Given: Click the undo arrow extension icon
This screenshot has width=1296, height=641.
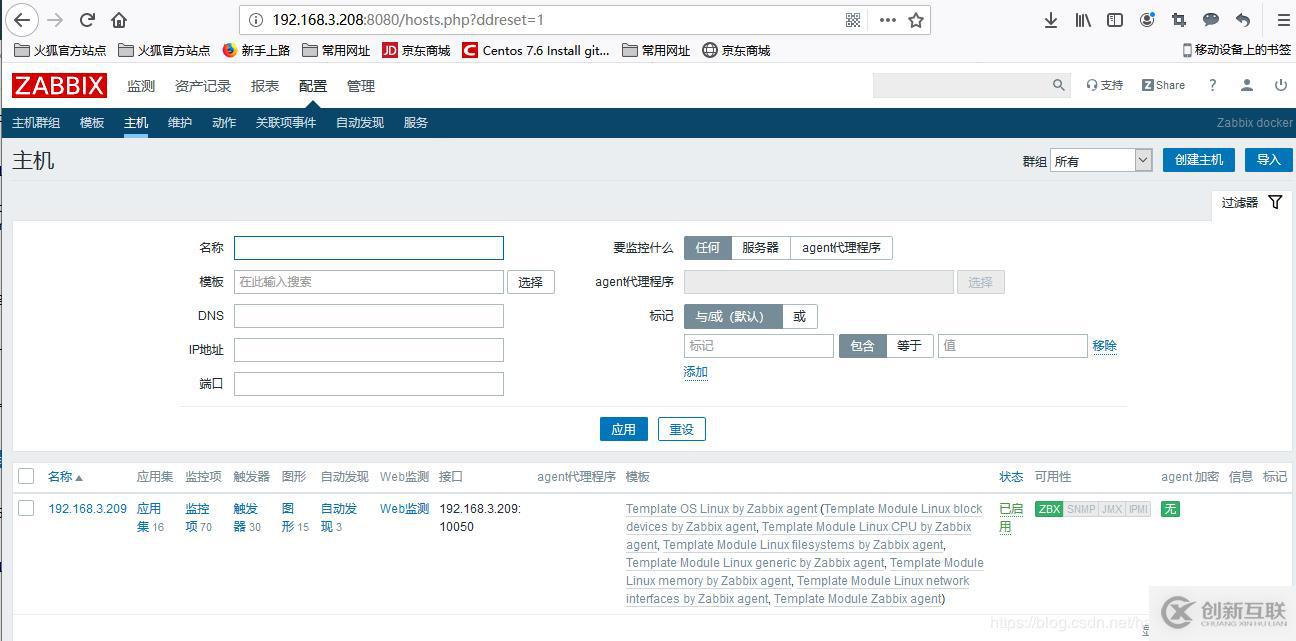Looking at the screenshot, I should pos(1243,20).
